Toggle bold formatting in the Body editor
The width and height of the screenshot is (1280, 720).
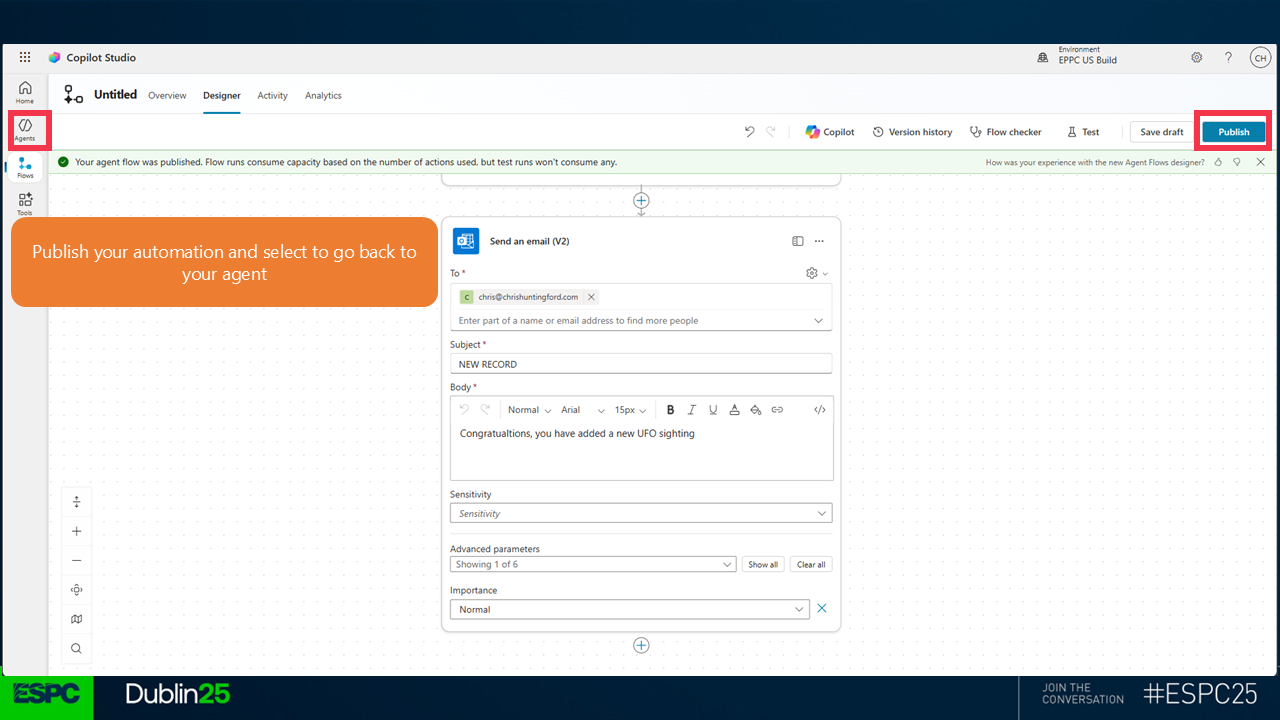670,410
